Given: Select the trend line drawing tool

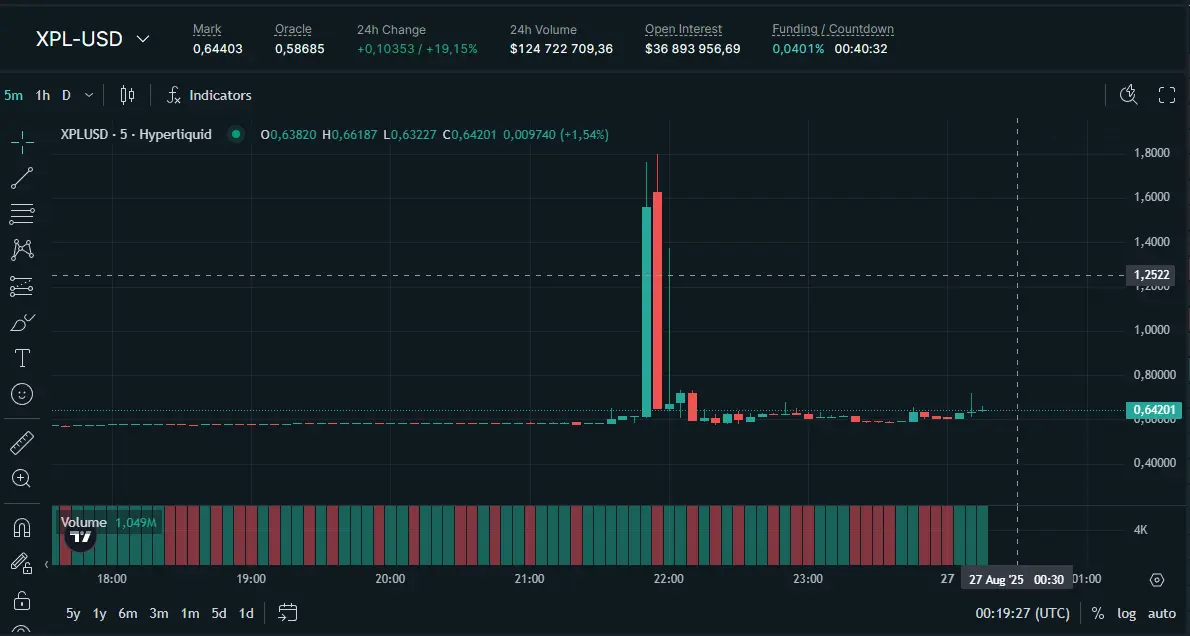Looking at the screenshot, I should 22,178.
